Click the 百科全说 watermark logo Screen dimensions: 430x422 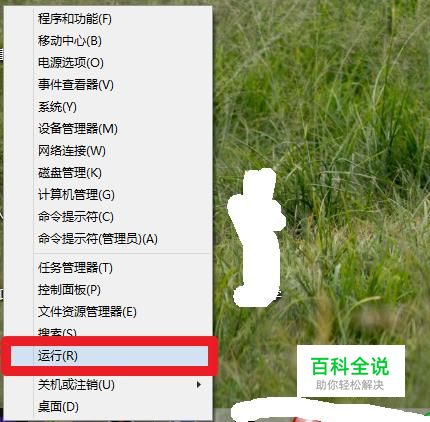351,371
